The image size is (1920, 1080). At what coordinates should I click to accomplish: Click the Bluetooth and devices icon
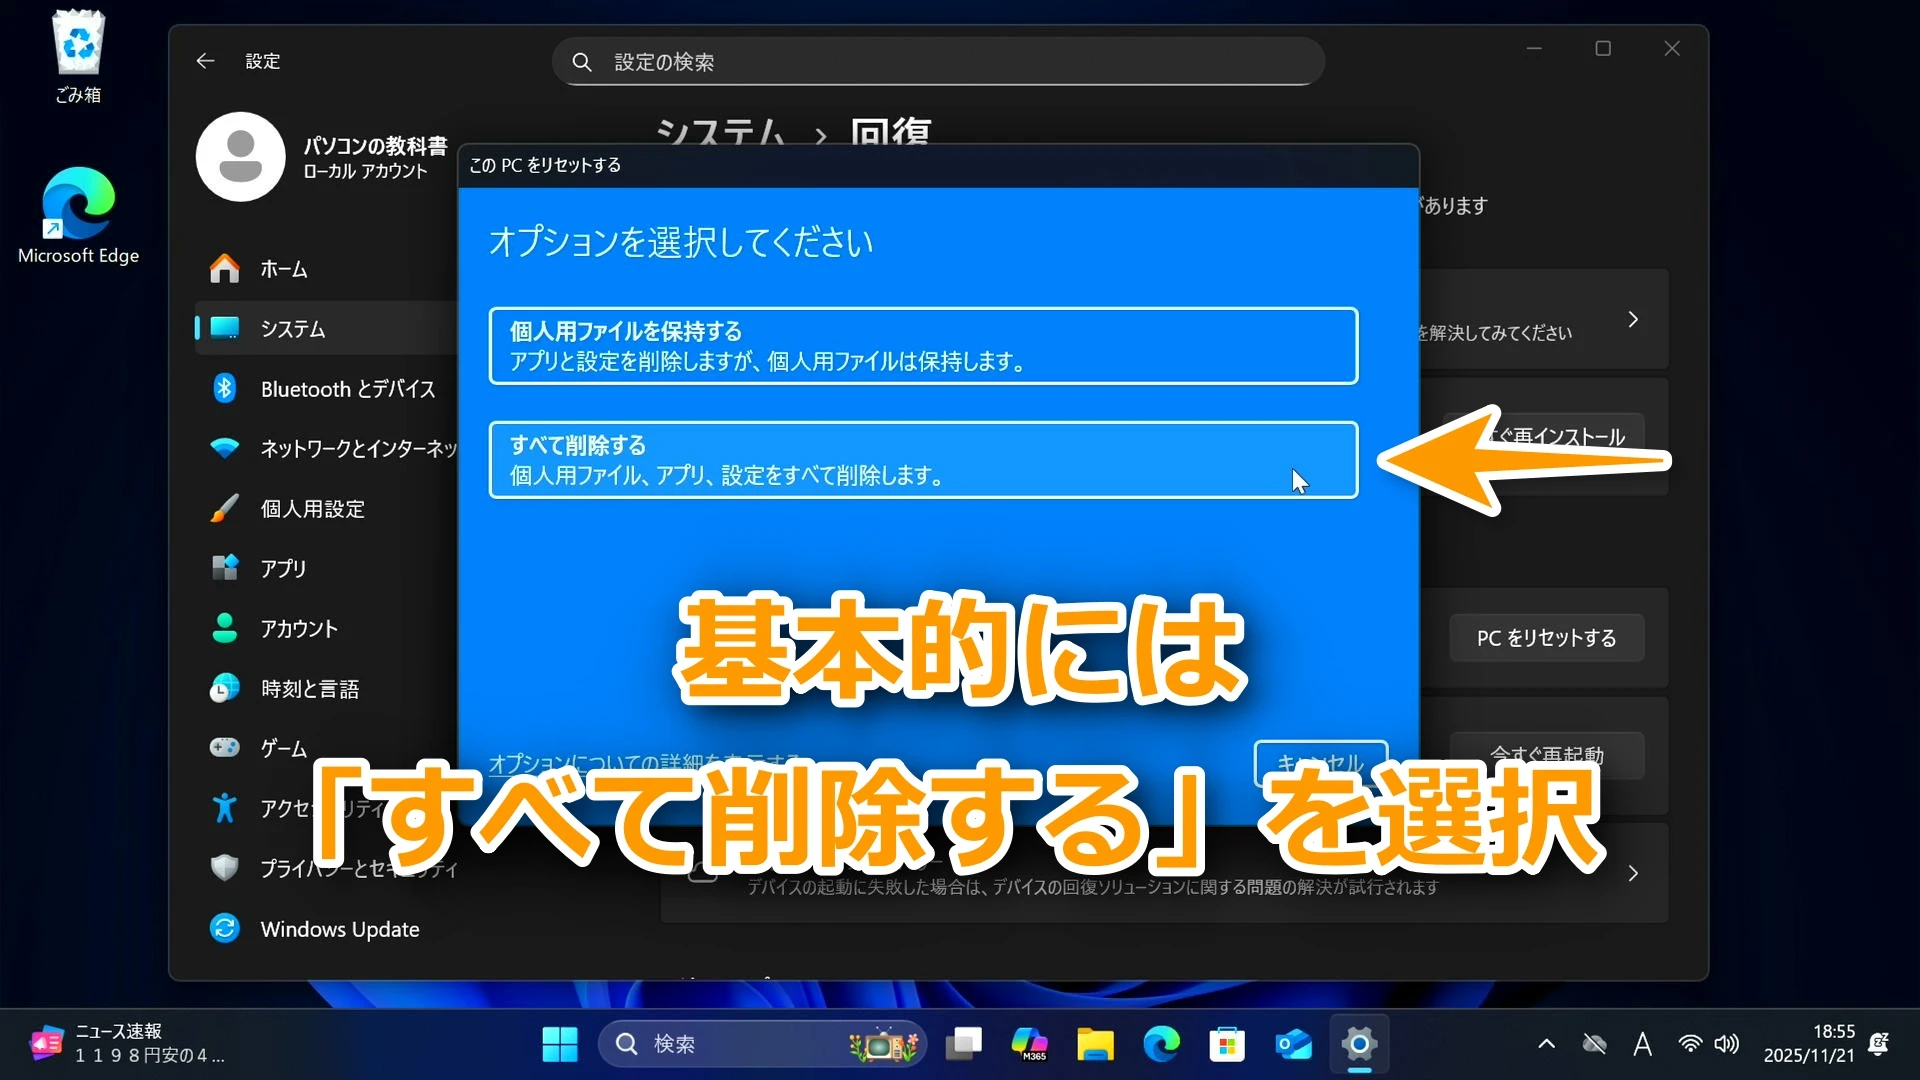225,389
